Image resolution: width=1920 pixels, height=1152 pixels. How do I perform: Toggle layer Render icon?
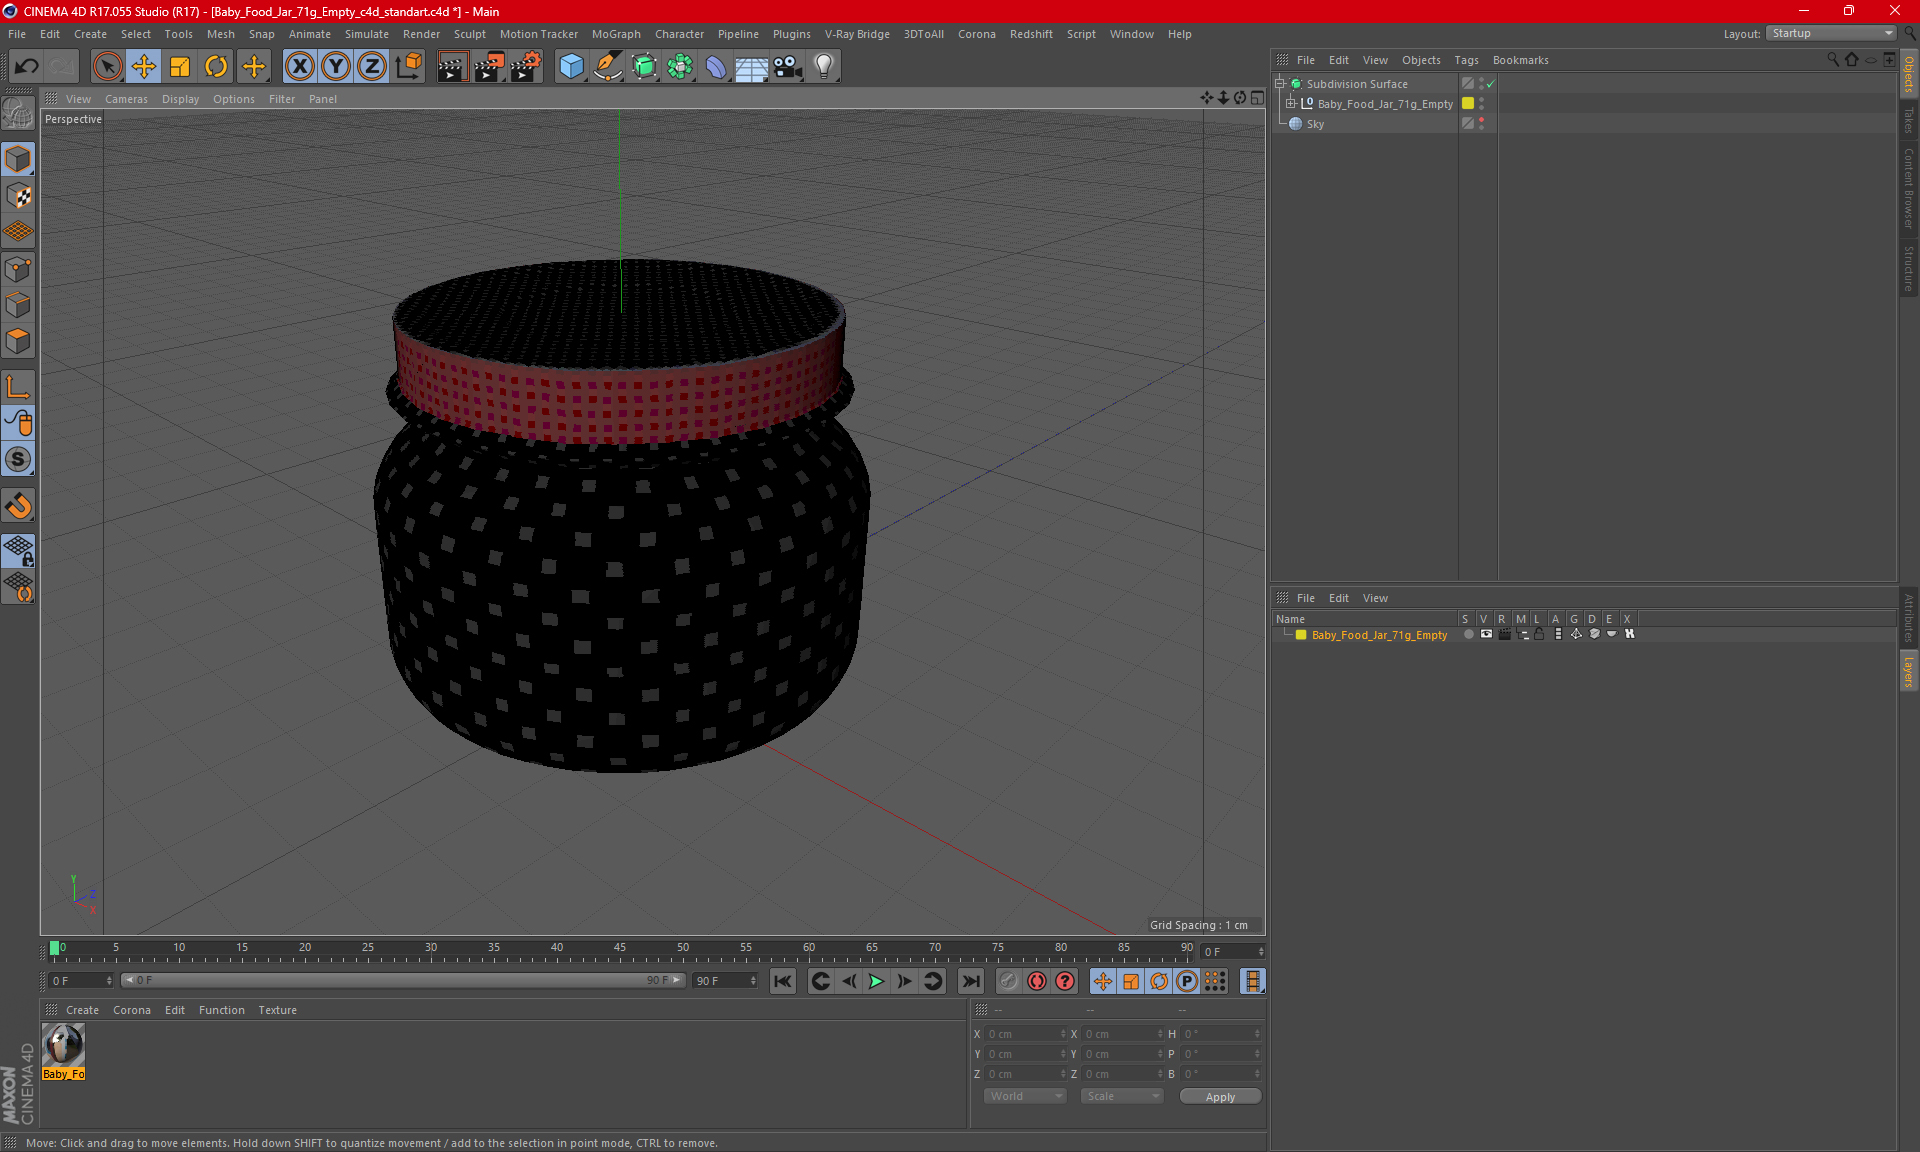coord(1504,635)
